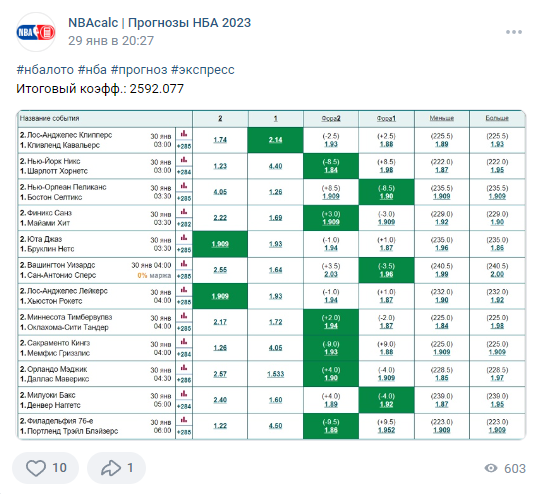Viewport: 535px width, 494px height.
Task: Expand +285 markets for Джаз–Нетс
Action: pyautogui.click(x=184, y=250)
